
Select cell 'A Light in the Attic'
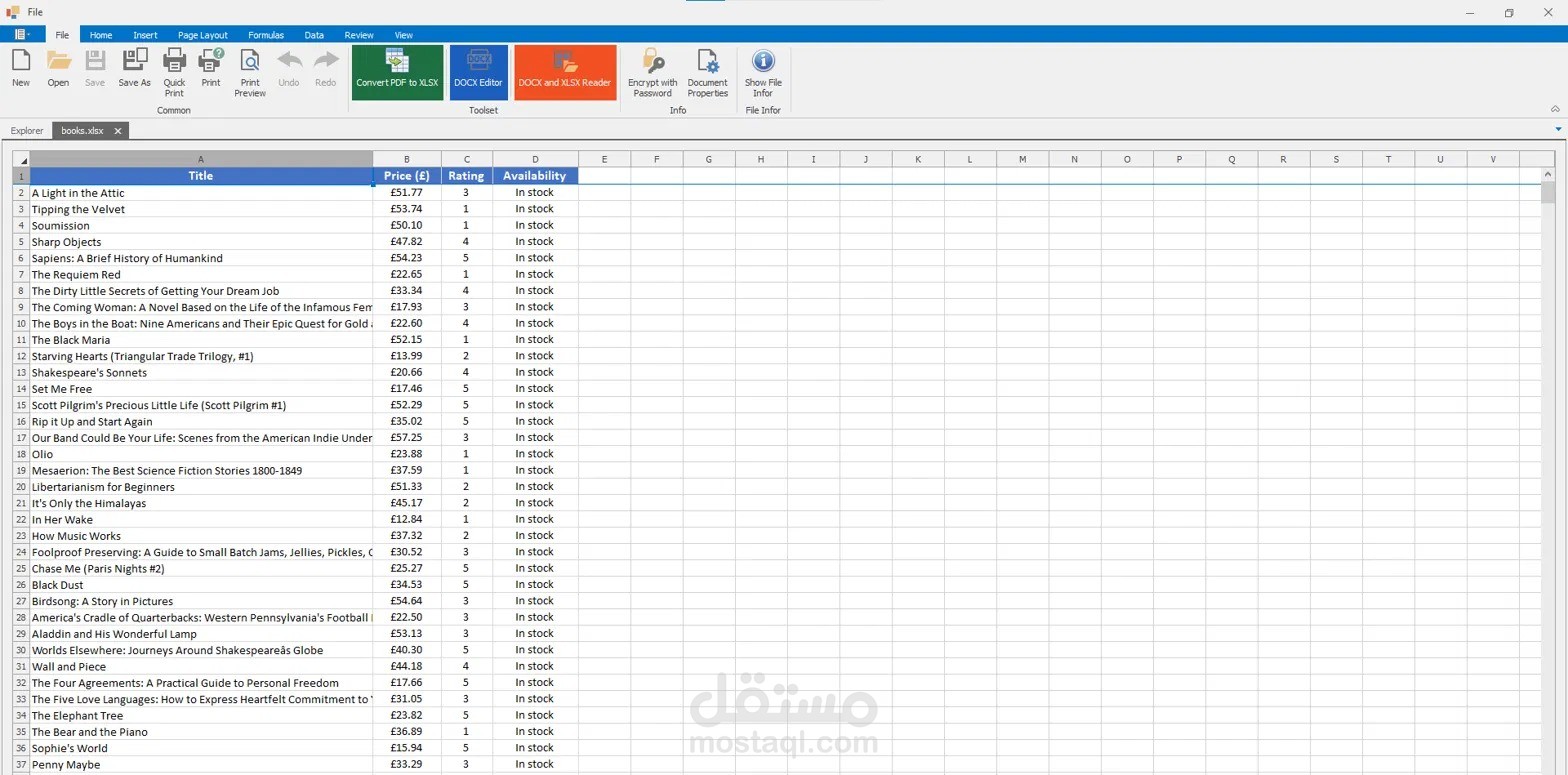pyautogui.click(x=201, y=193)
